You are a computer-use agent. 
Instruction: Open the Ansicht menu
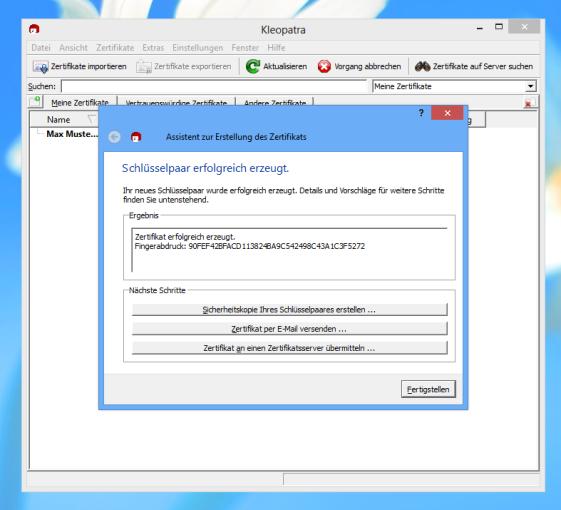point(73,48)
